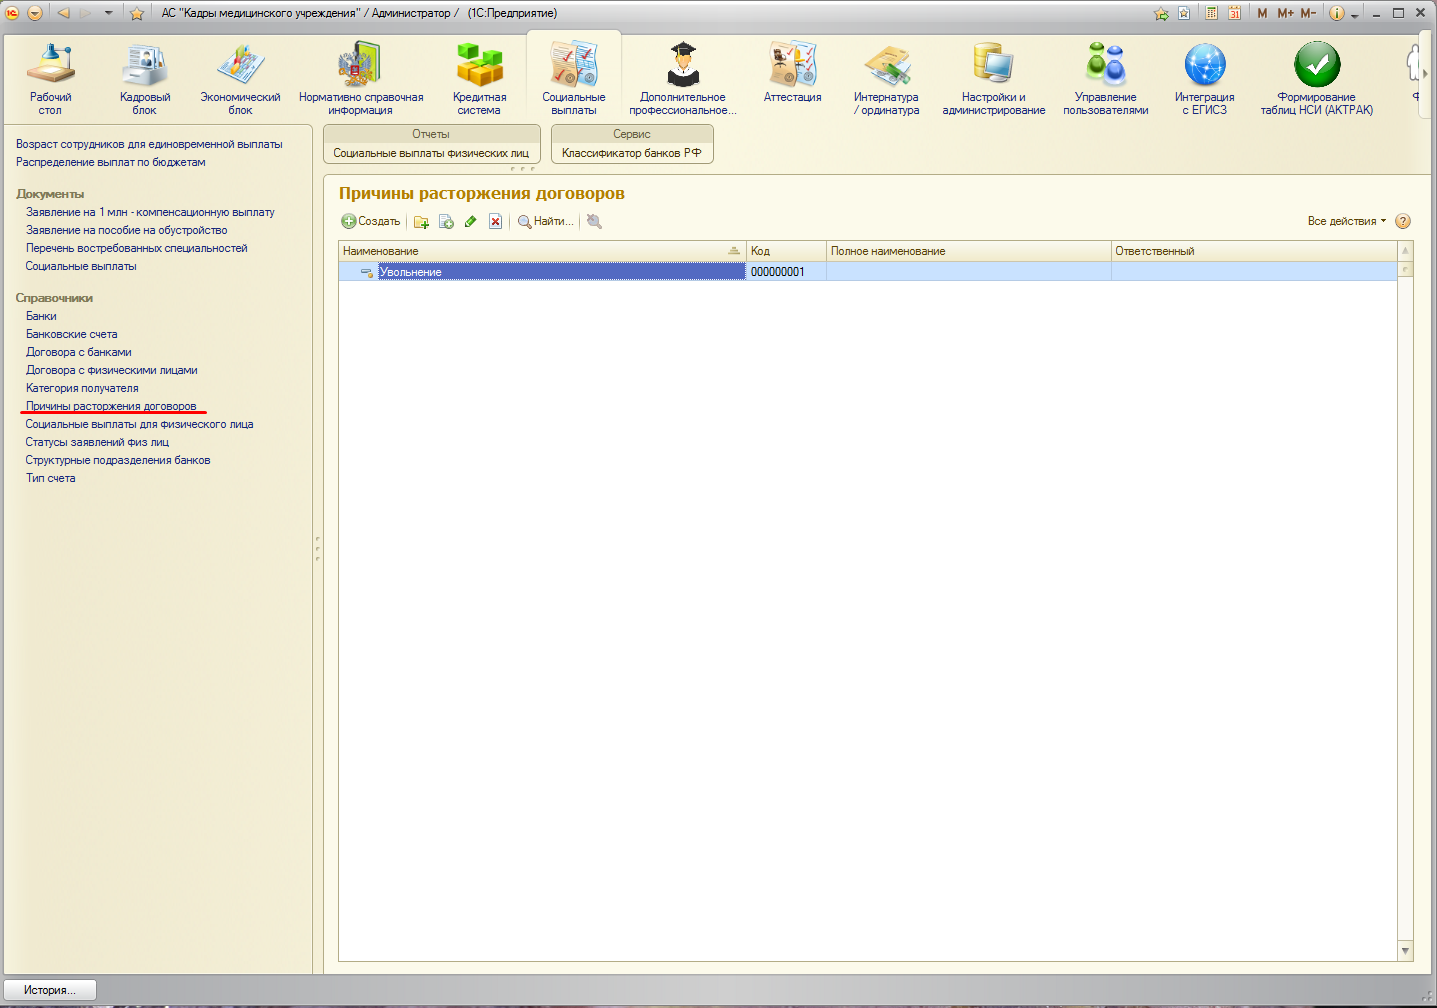The height and width of the screenshot is (1008, 1437).
Task: Click the mark for deletion icon
Action: [x=495, y=222]
